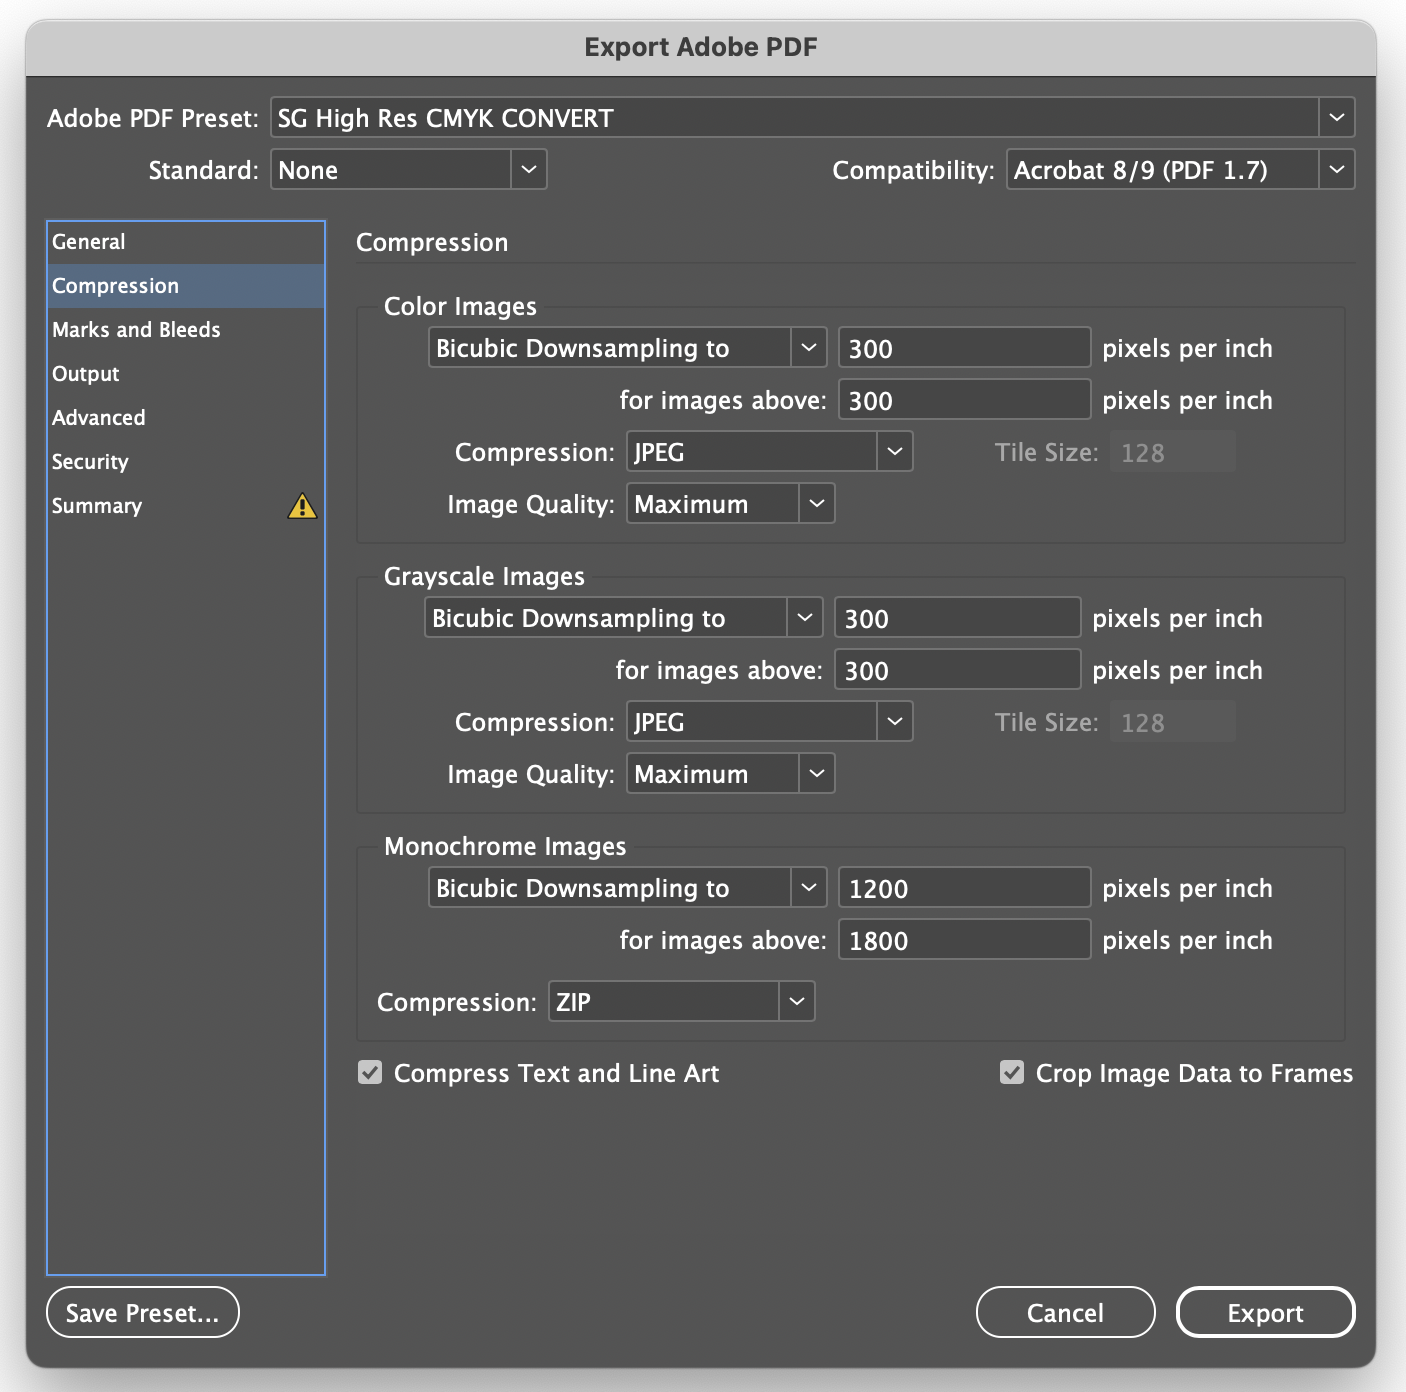
Task: Open Color Images Image Quality dropdown
Action: click(x=730, y=504)
